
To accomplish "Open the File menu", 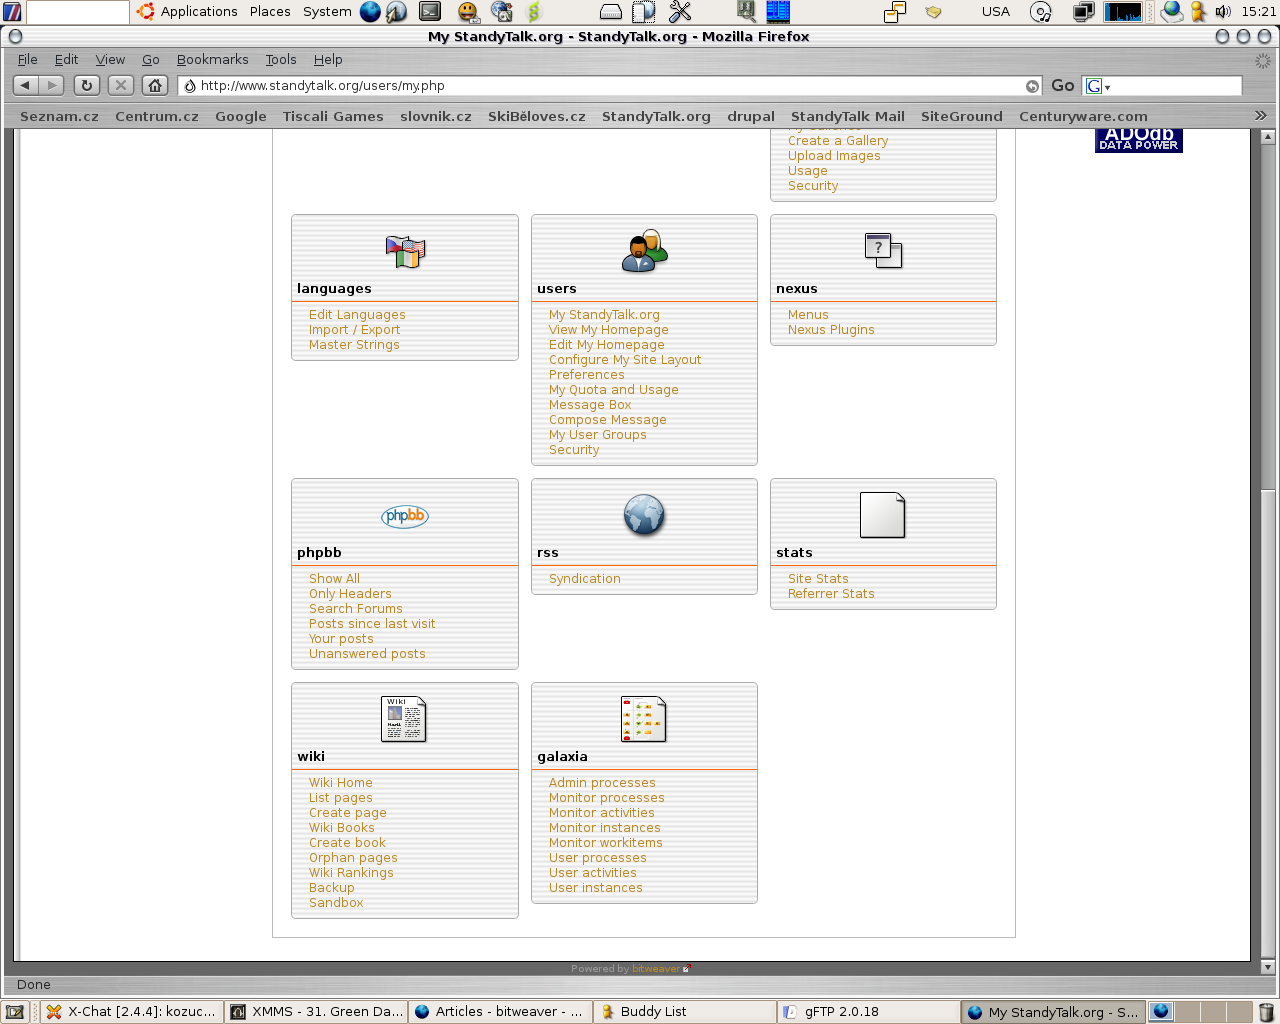I will [x=27, y=60].
